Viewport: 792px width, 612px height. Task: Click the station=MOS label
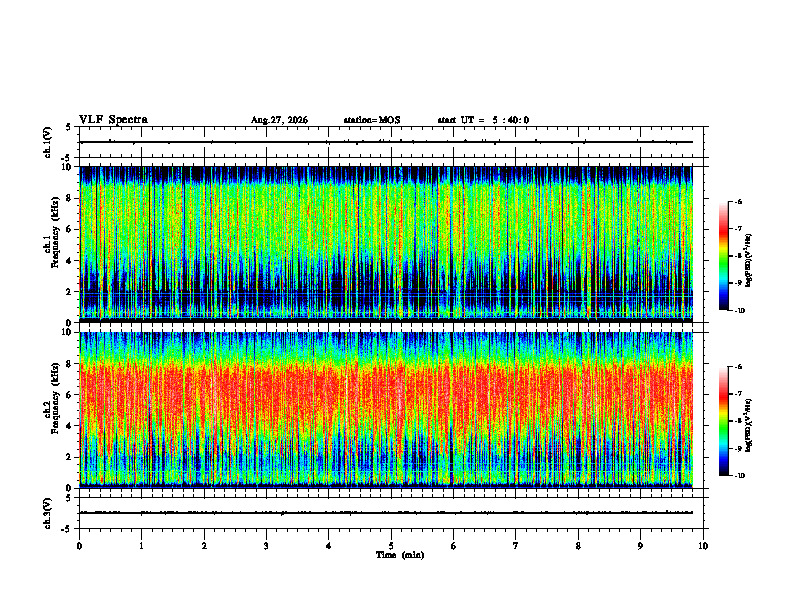click(372, 120)
